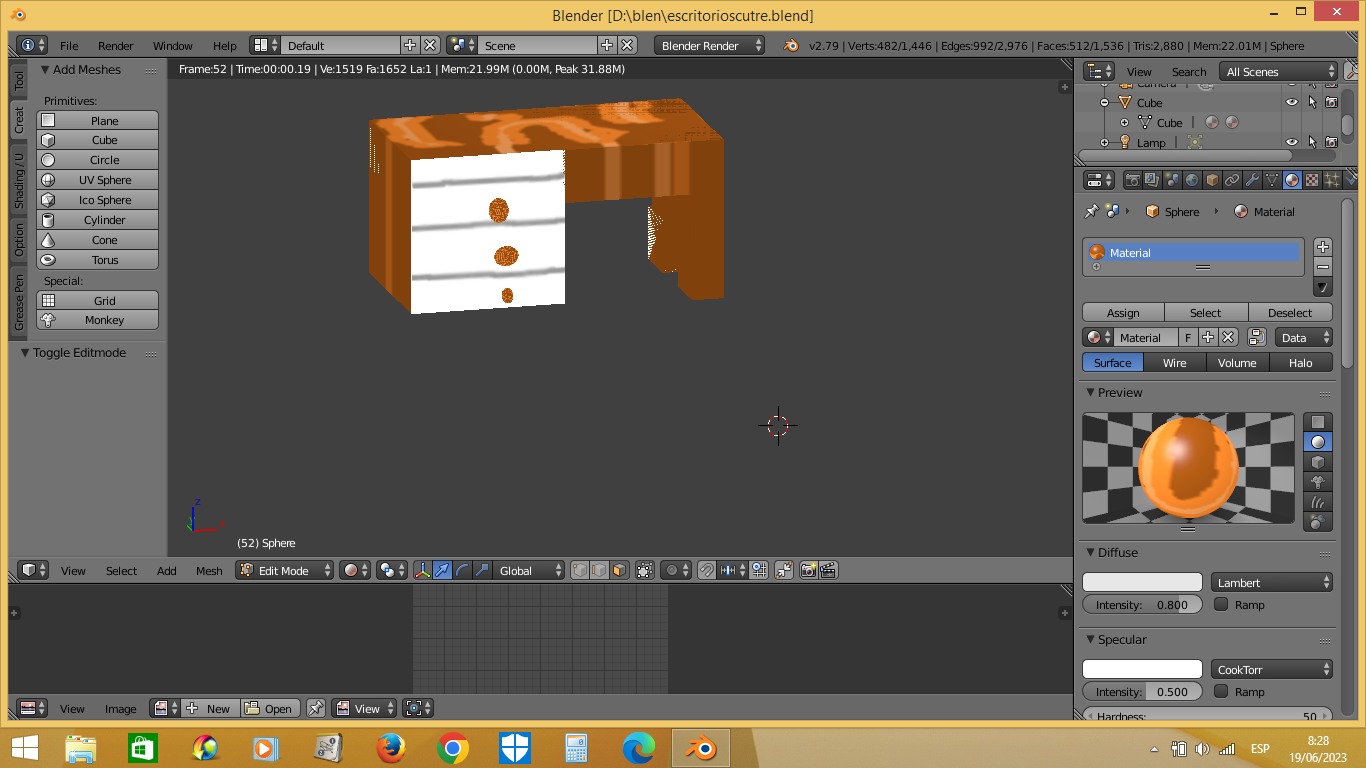Collapse the Cube tree in outliner
This screenshot has width=1366, height=768.
coord(1105,102)
